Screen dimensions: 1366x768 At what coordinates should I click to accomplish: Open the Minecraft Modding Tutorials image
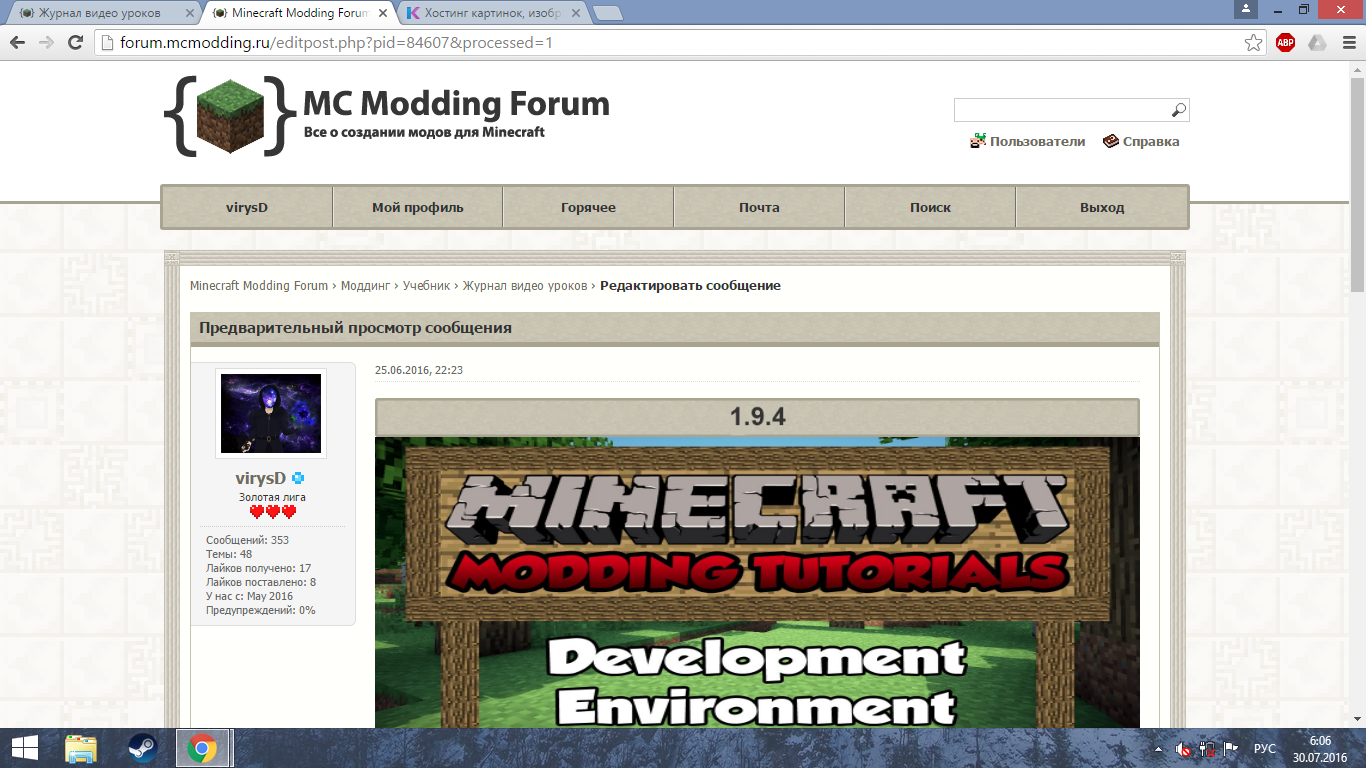(x=757, y=582)
